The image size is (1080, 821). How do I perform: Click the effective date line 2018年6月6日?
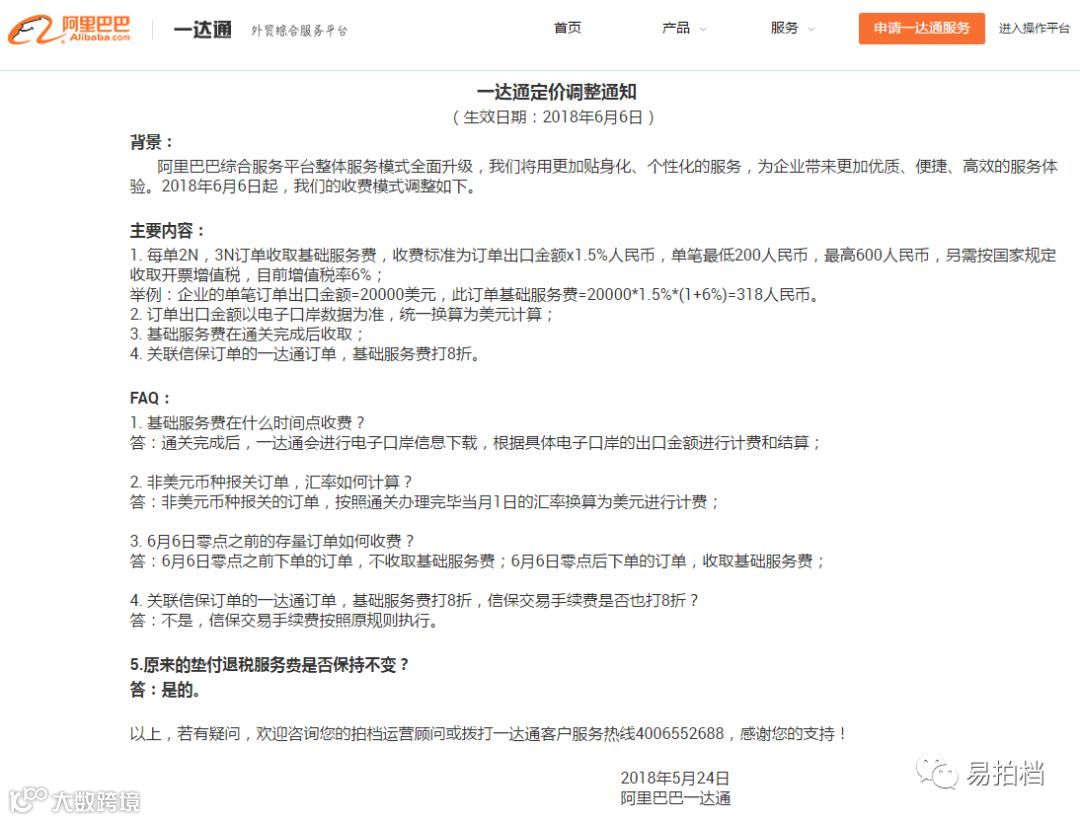(x=554, y=117)
